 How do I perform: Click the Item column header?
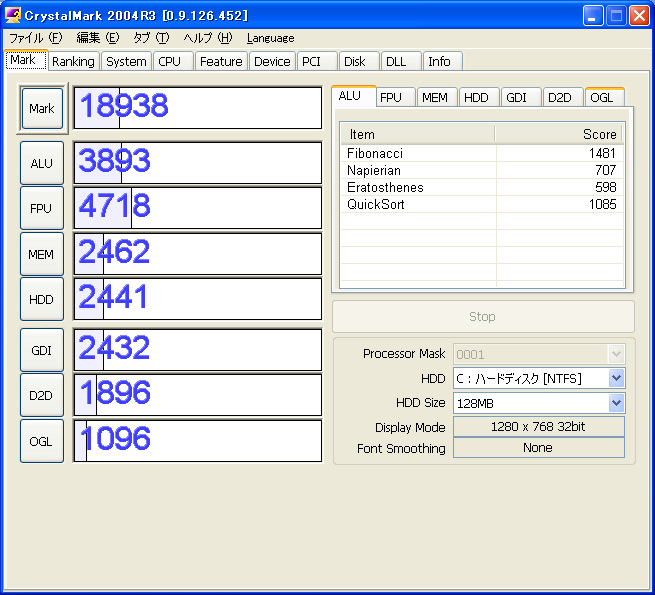(x=418, y=135)
